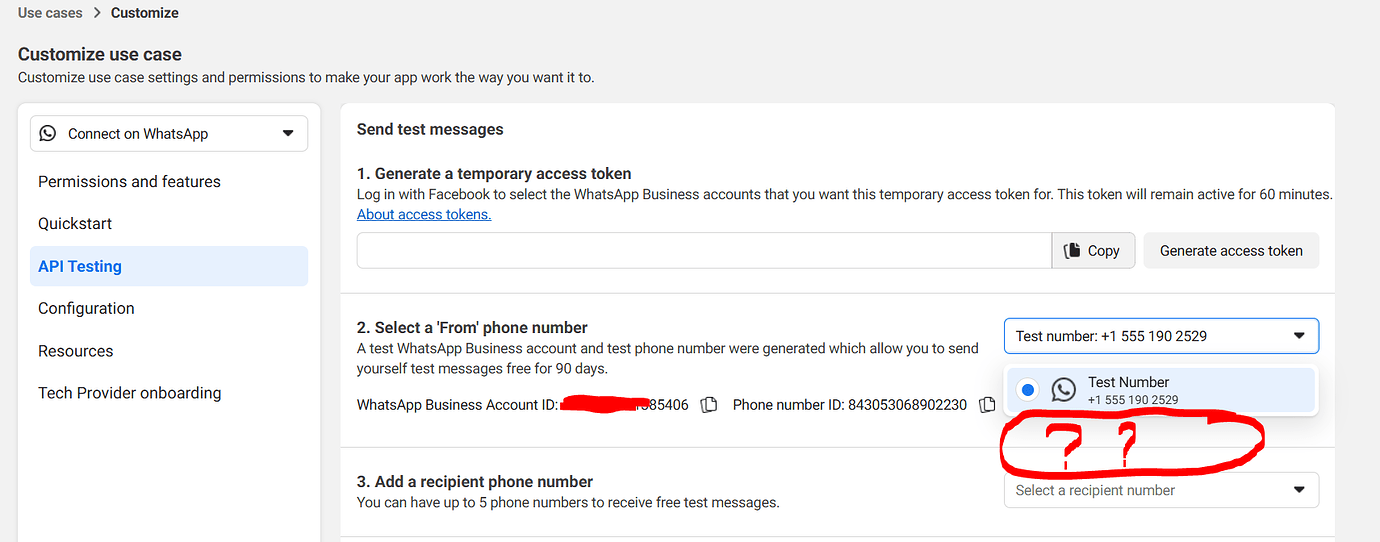The width and height of the screenshot is (1380, 542).
Task: Click the WhatsApp icon in the Test Number option
Action: point(1064,390)
